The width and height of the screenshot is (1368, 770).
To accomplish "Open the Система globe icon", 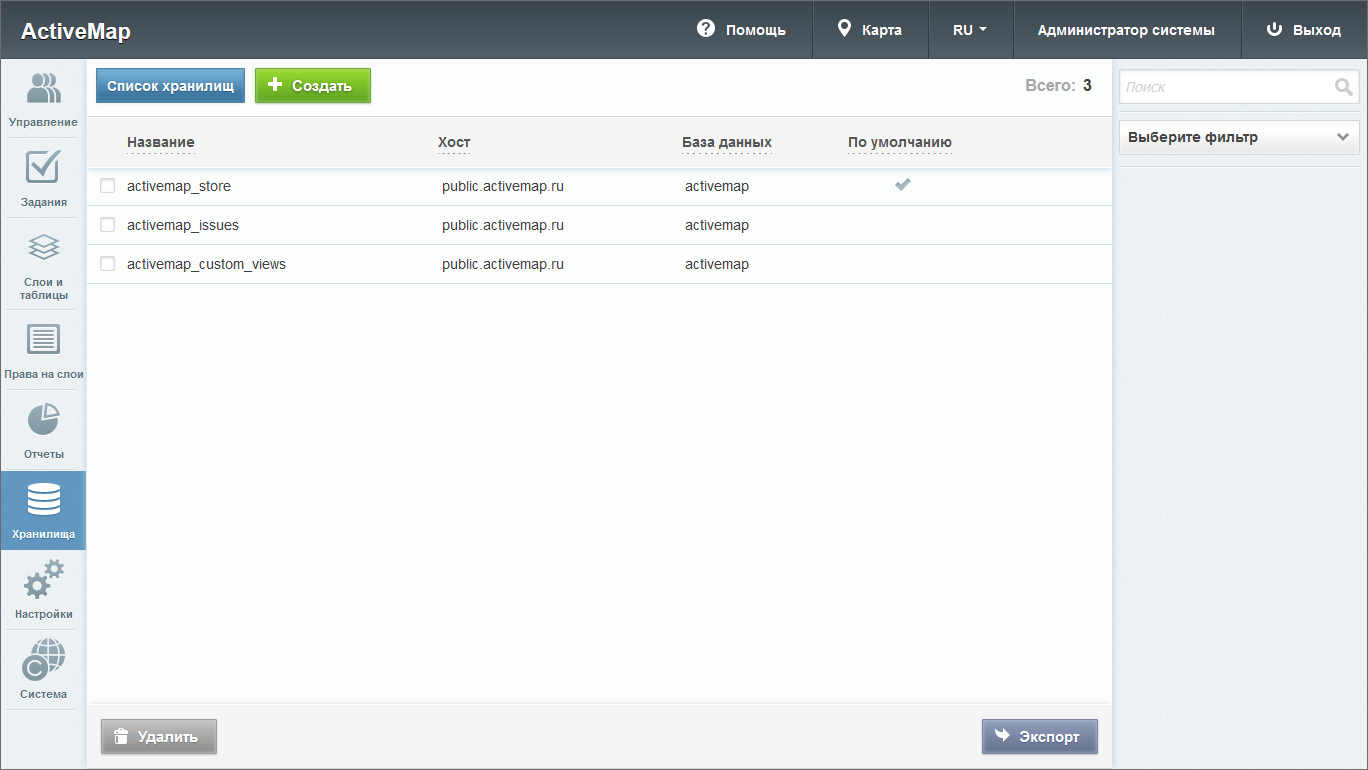I will [43, 660].
